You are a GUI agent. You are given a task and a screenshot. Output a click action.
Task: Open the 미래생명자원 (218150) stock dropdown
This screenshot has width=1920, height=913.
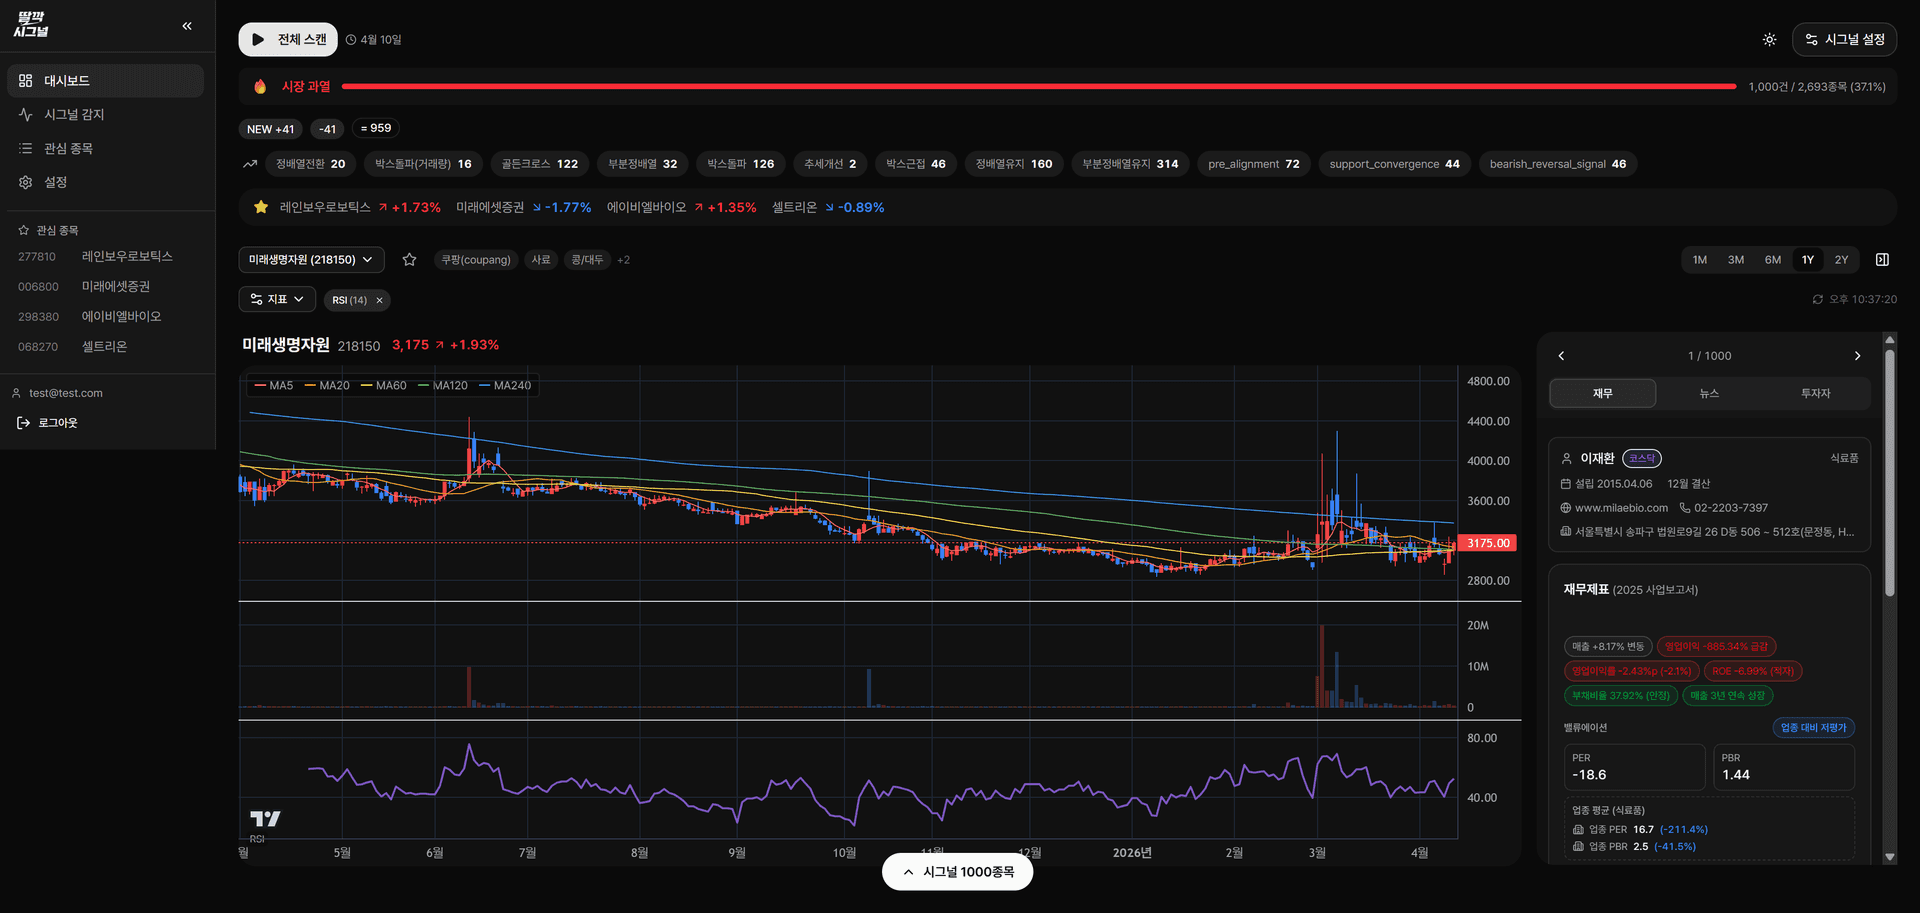pos(311,260)
